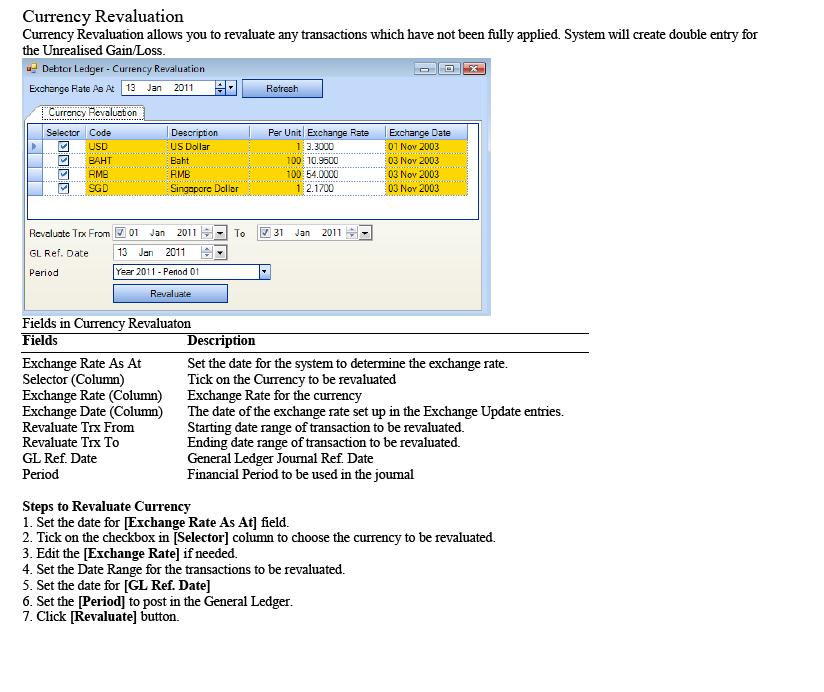Toggle the SGD currency checkbox
This screenshot has width=824, height=692.
pyautogui.click(x=64, y=189)
